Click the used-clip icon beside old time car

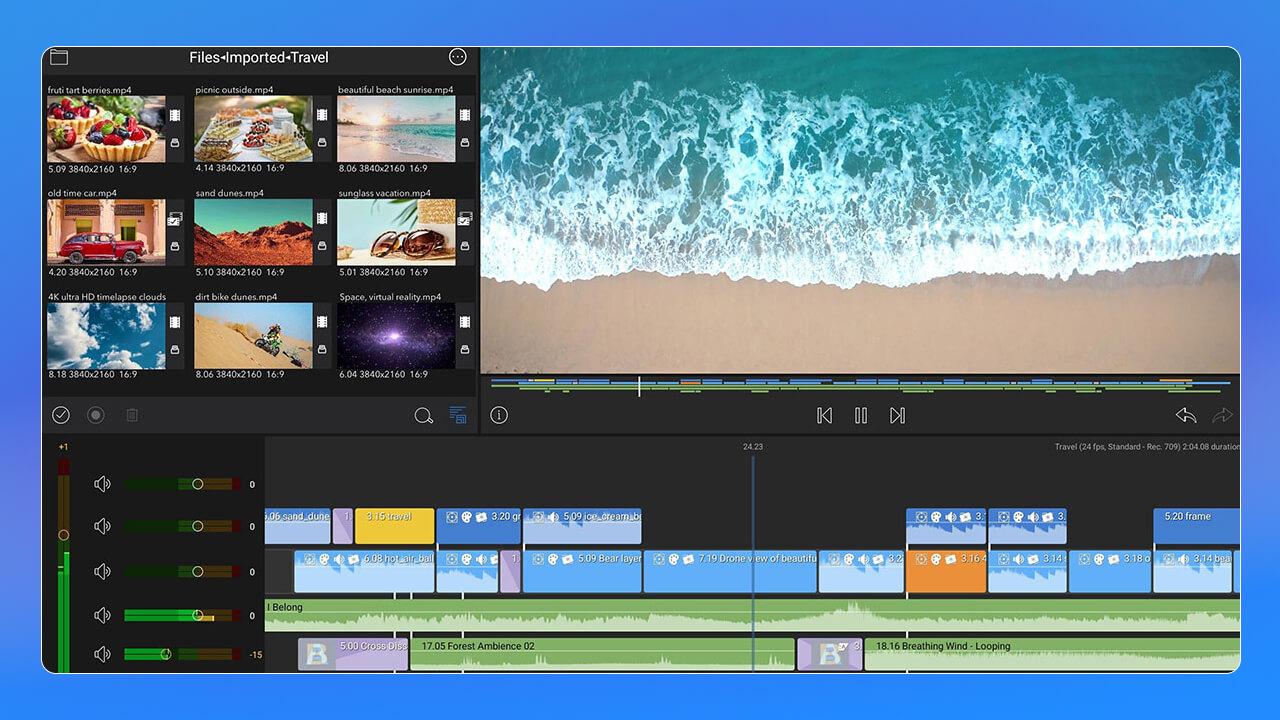[x=175, y=218]
